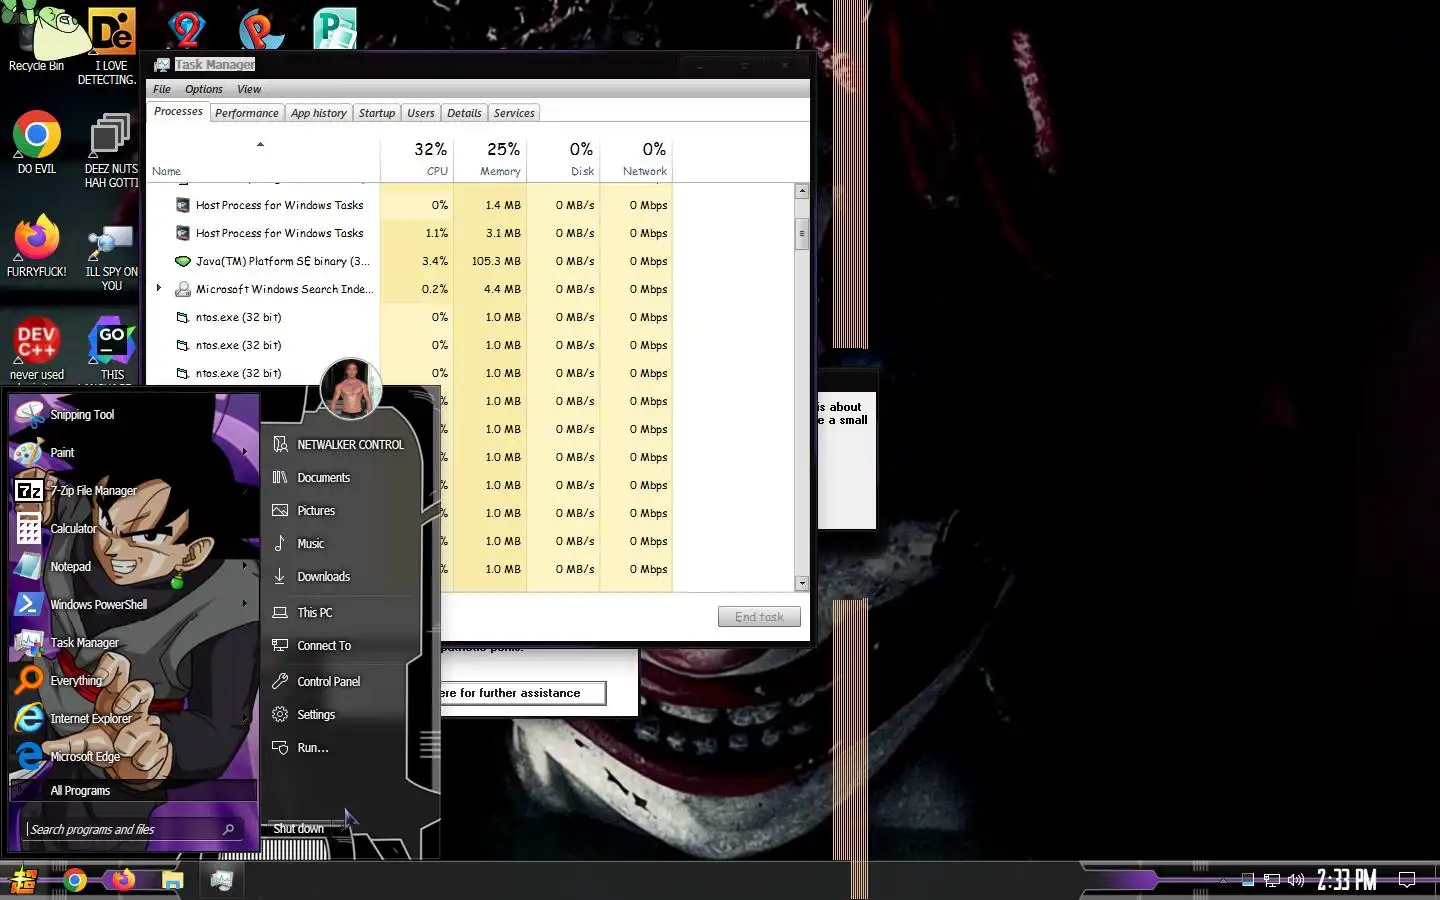Click the 'Search programs and files' box
The height and width of the screenshot is (900, 1440).
point(130,829)
